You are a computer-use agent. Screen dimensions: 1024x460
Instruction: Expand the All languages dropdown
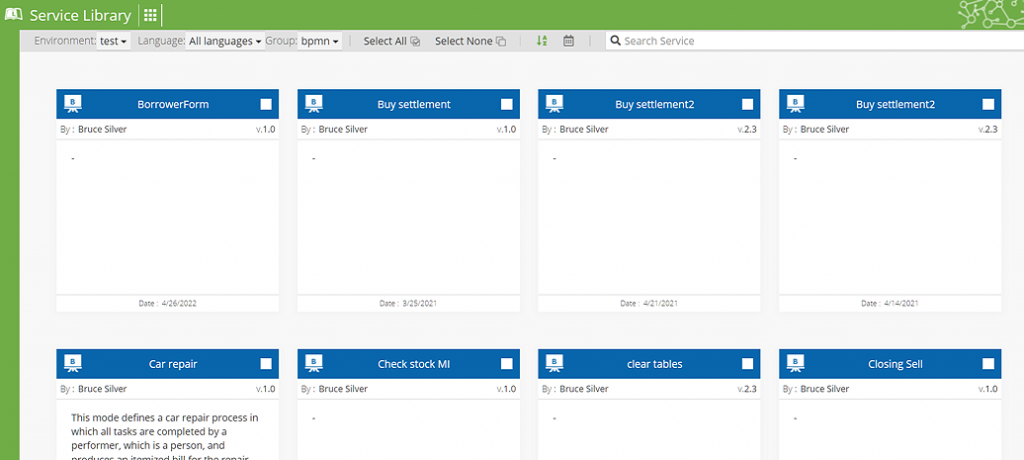[x=225, y=41]
